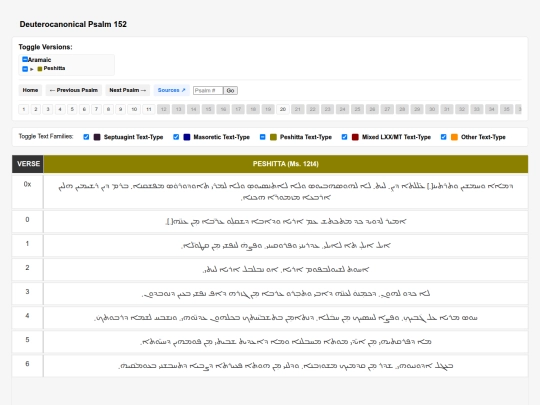Select verse number 6 cell

point(28,366)
